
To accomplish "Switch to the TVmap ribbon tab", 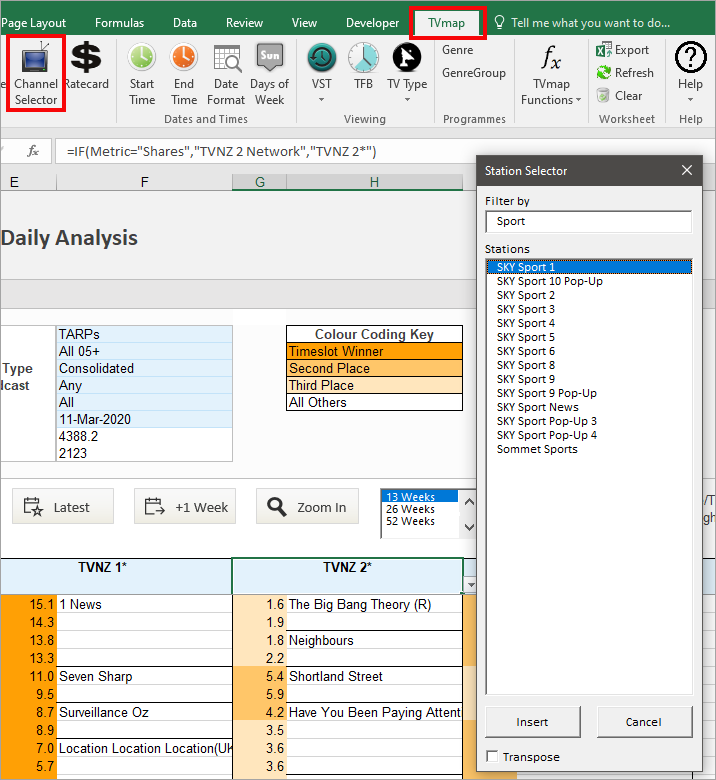I will point(446,23).
